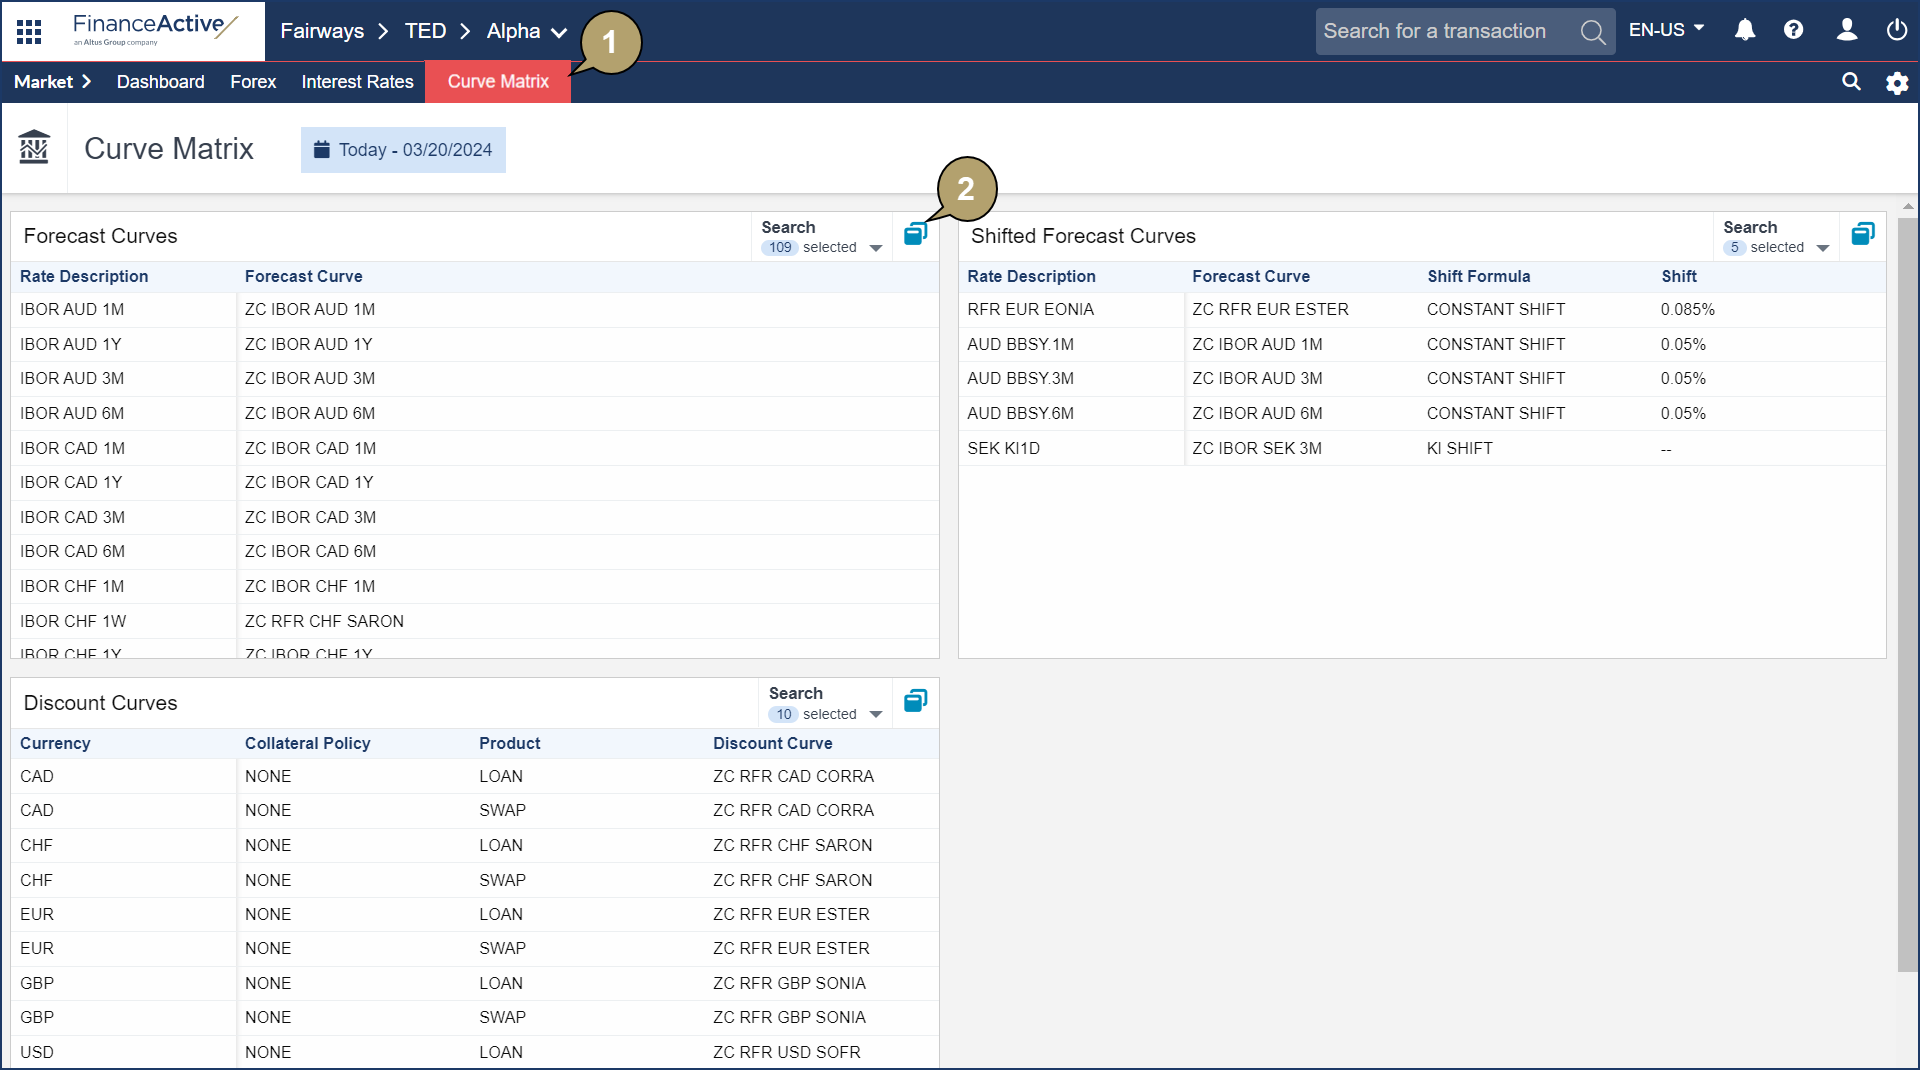Click ZC RFR USD SOFR discount curve cell
The height and width of the screenshot is (1070, 1920).
[786, 1052]
